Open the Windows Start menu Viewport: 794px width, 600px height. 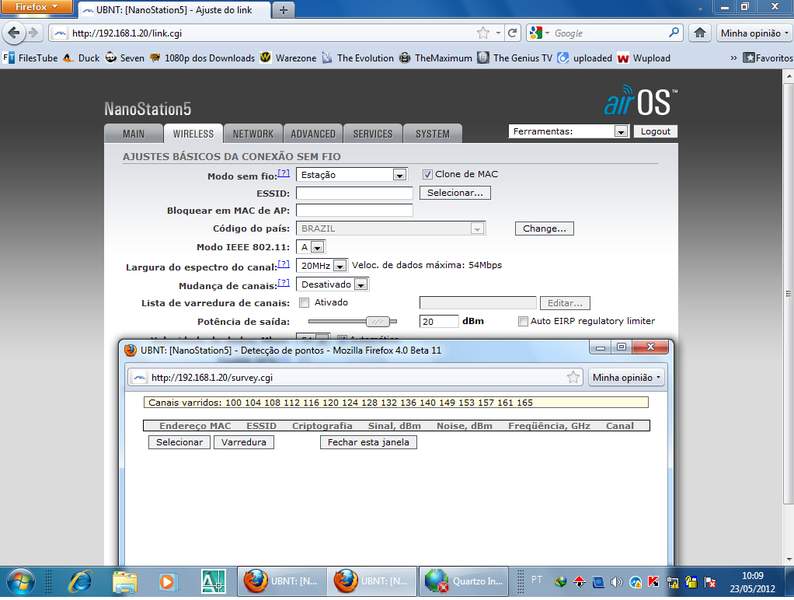pyautogui.click(x=20, y=581)
